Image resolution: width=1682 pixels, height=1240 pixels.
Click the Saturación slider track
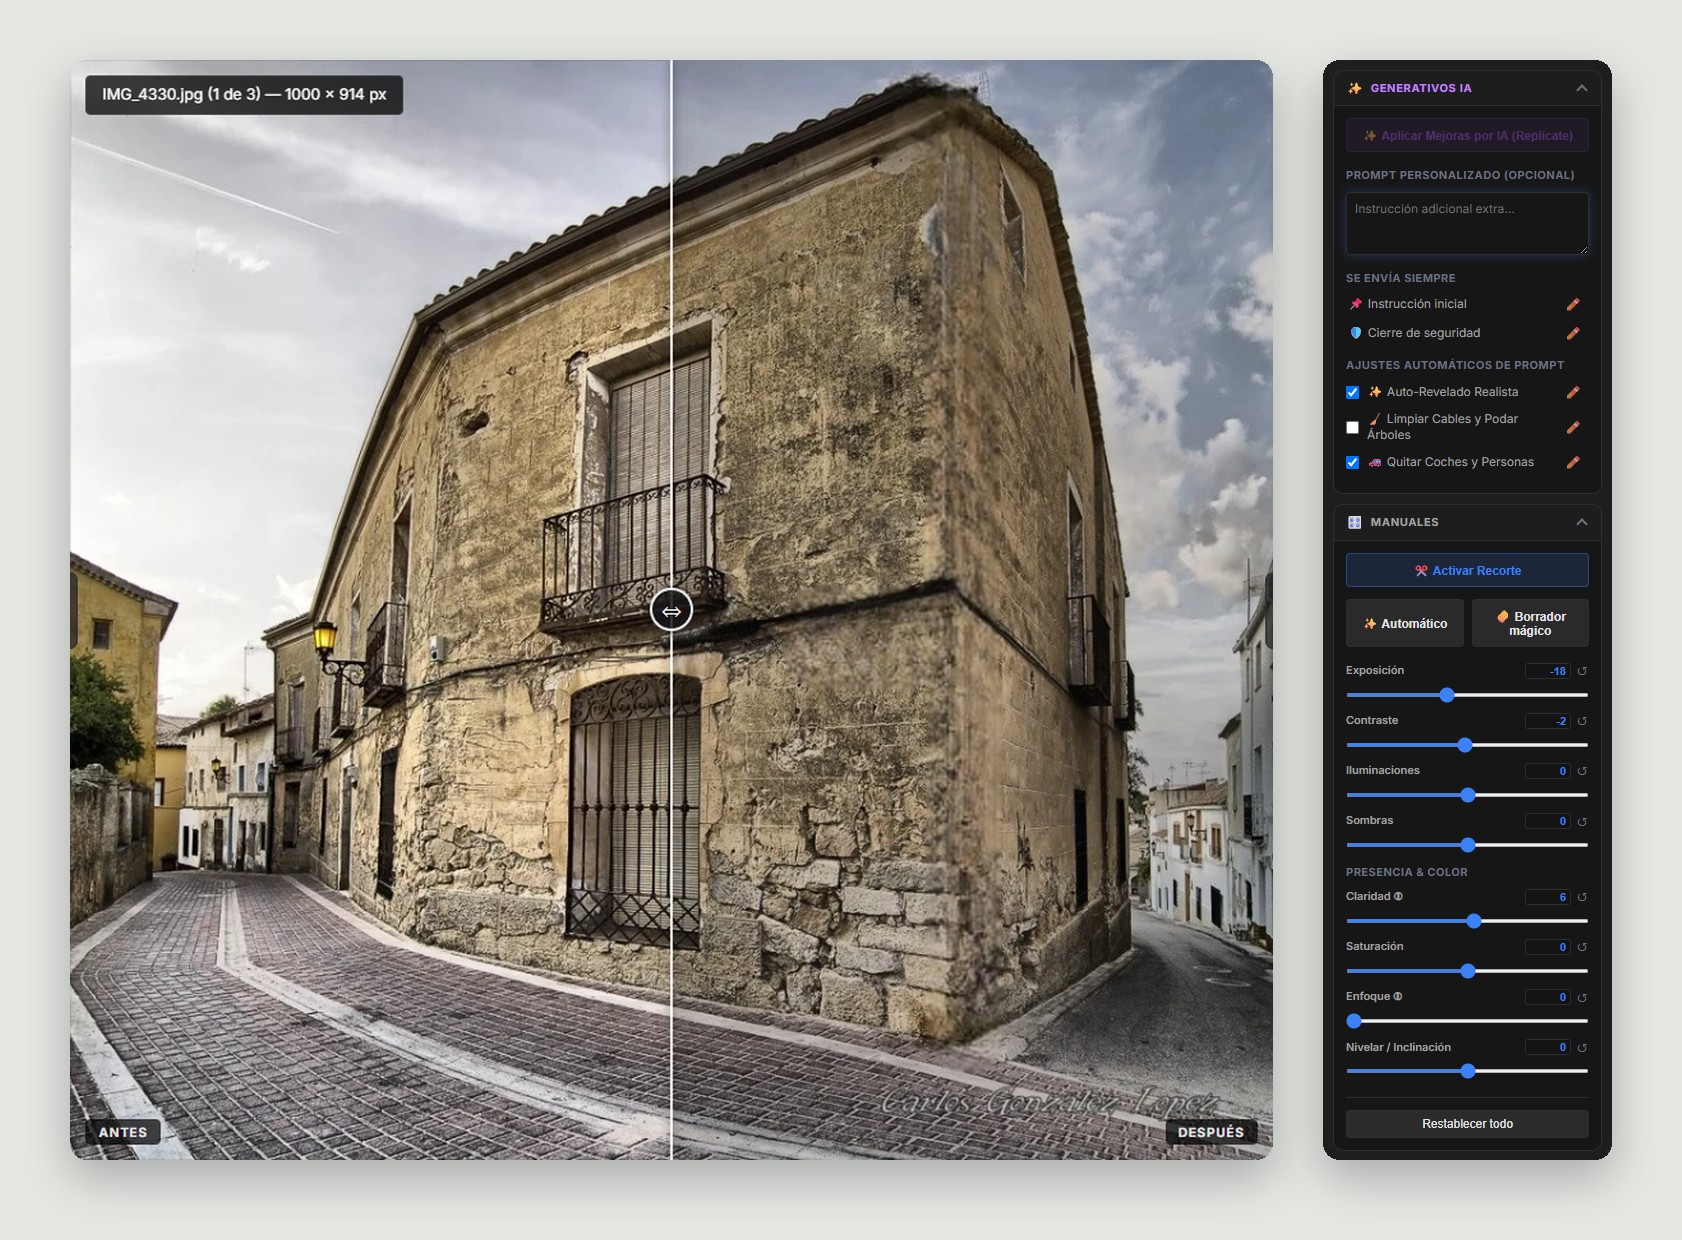click(1467, 971)
